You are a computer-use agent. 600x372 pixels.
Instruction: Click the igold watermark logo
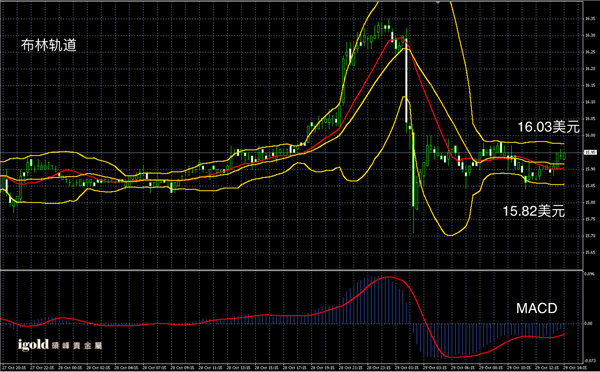(x=60, y=344)
